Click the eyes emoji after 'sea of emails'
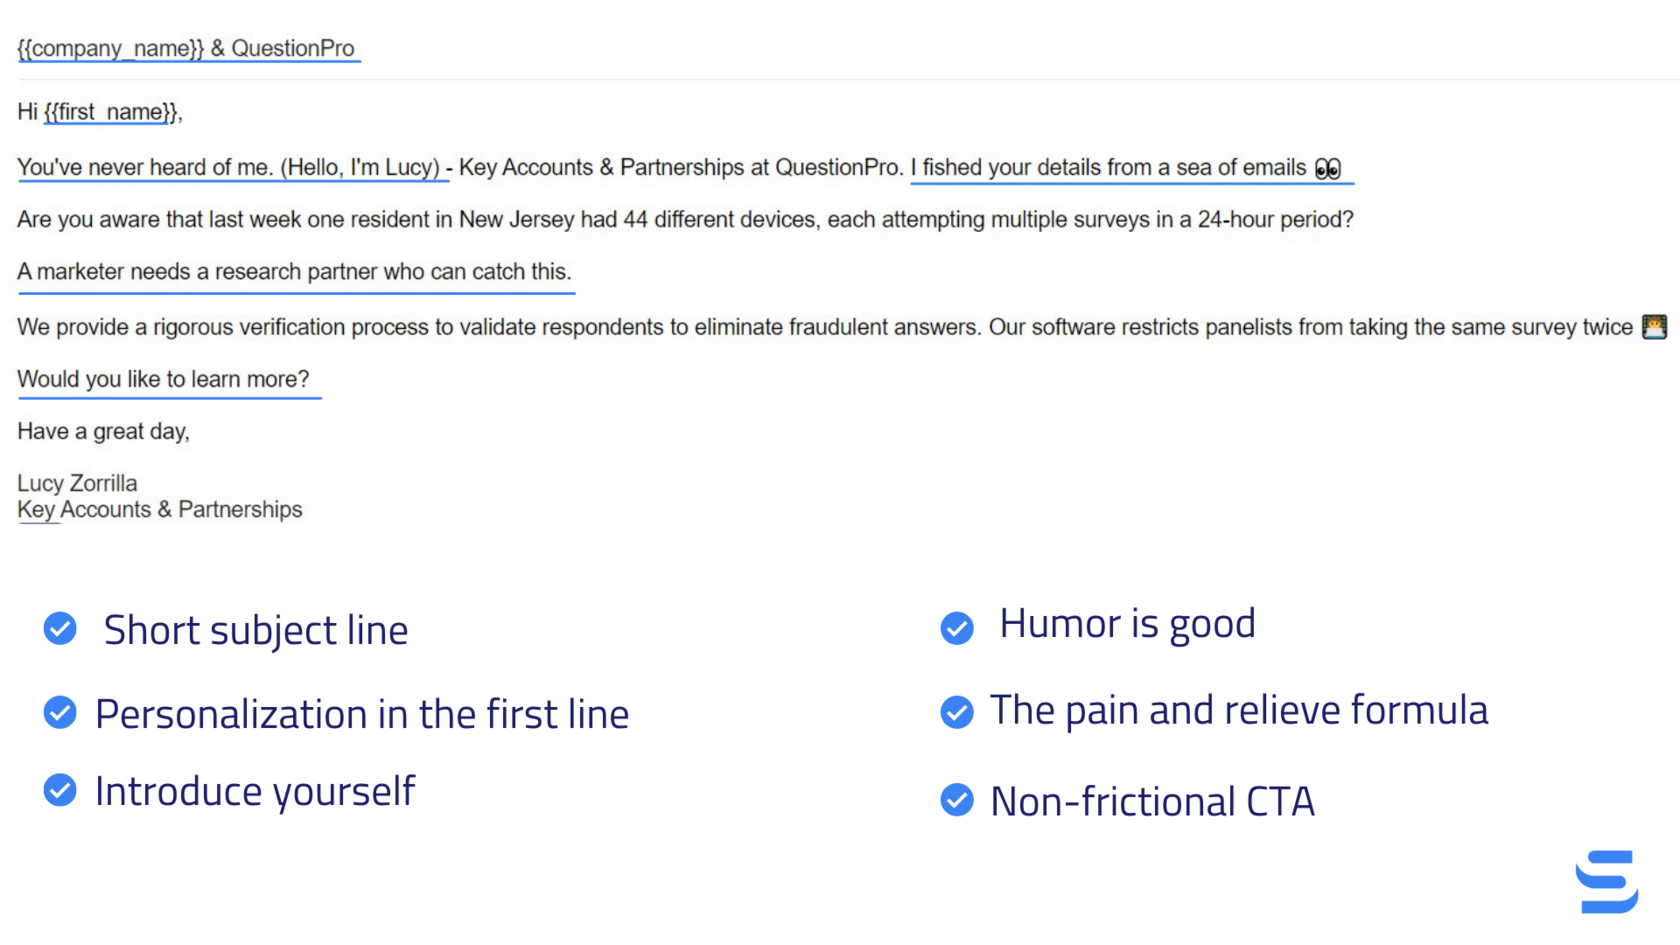This screenshot has width=1680, height=945. tap(1327, 169)
